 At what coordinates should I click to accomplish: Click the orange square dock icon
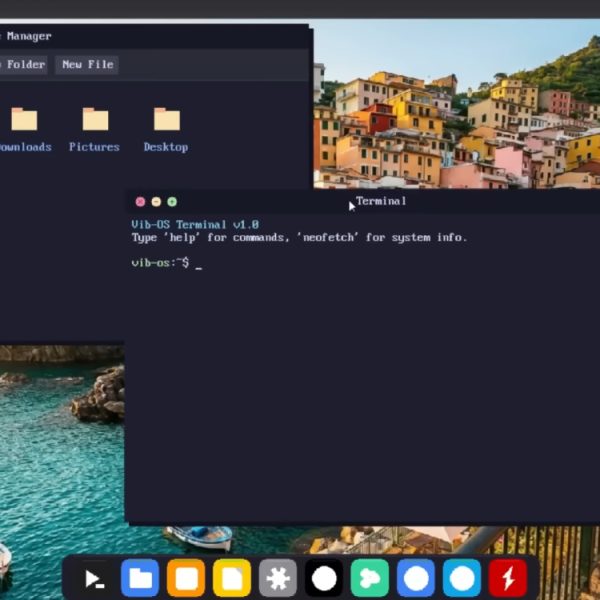tap(186, 578)
